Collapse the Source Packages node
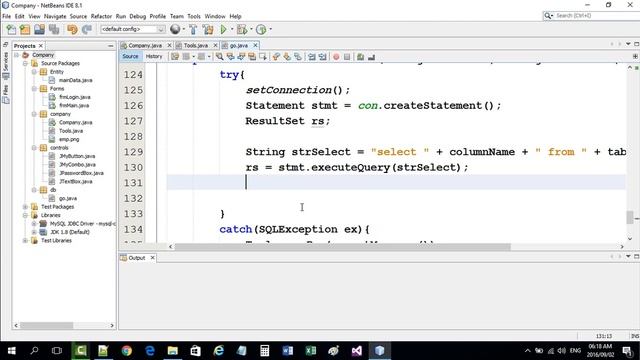Image resolution: width=640 pixels, height=360 pixels. (25, 63)
